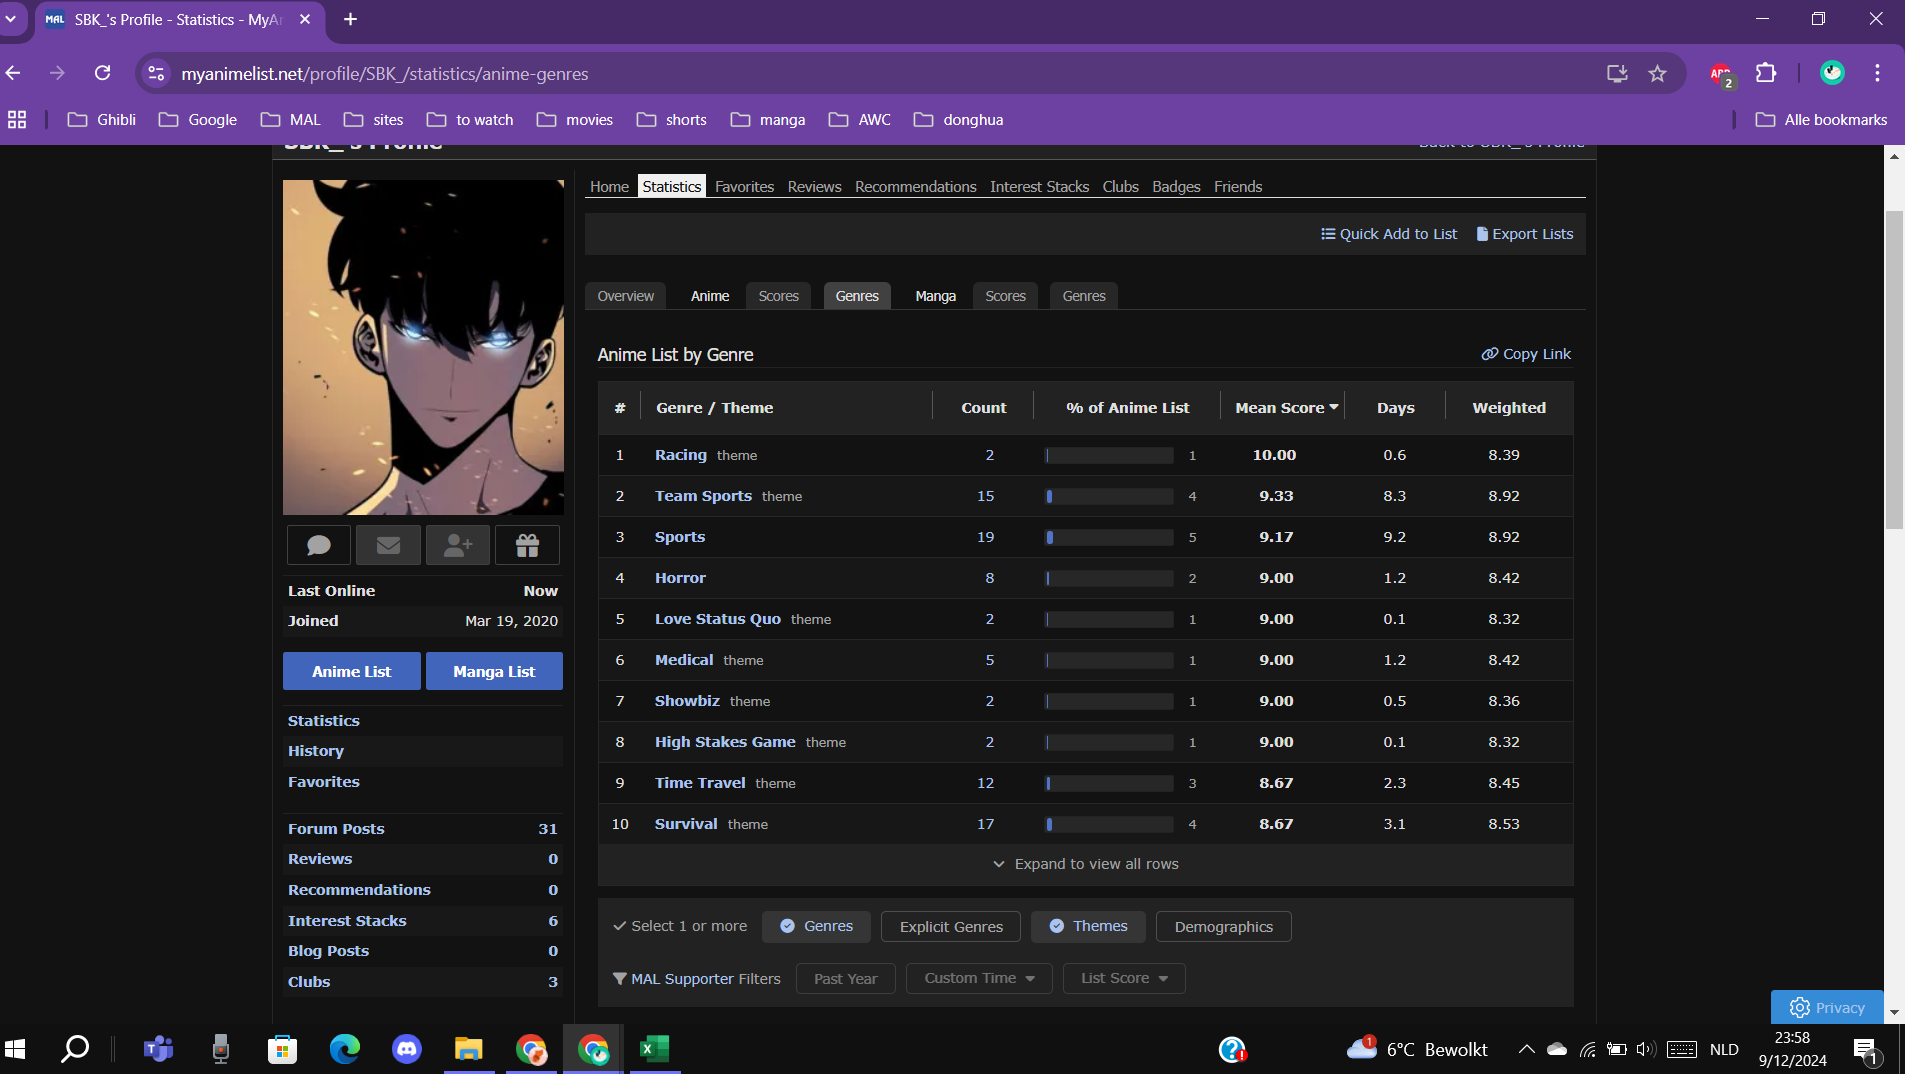
Task: Sort table by Weighted column
Action: (1508, 408)
